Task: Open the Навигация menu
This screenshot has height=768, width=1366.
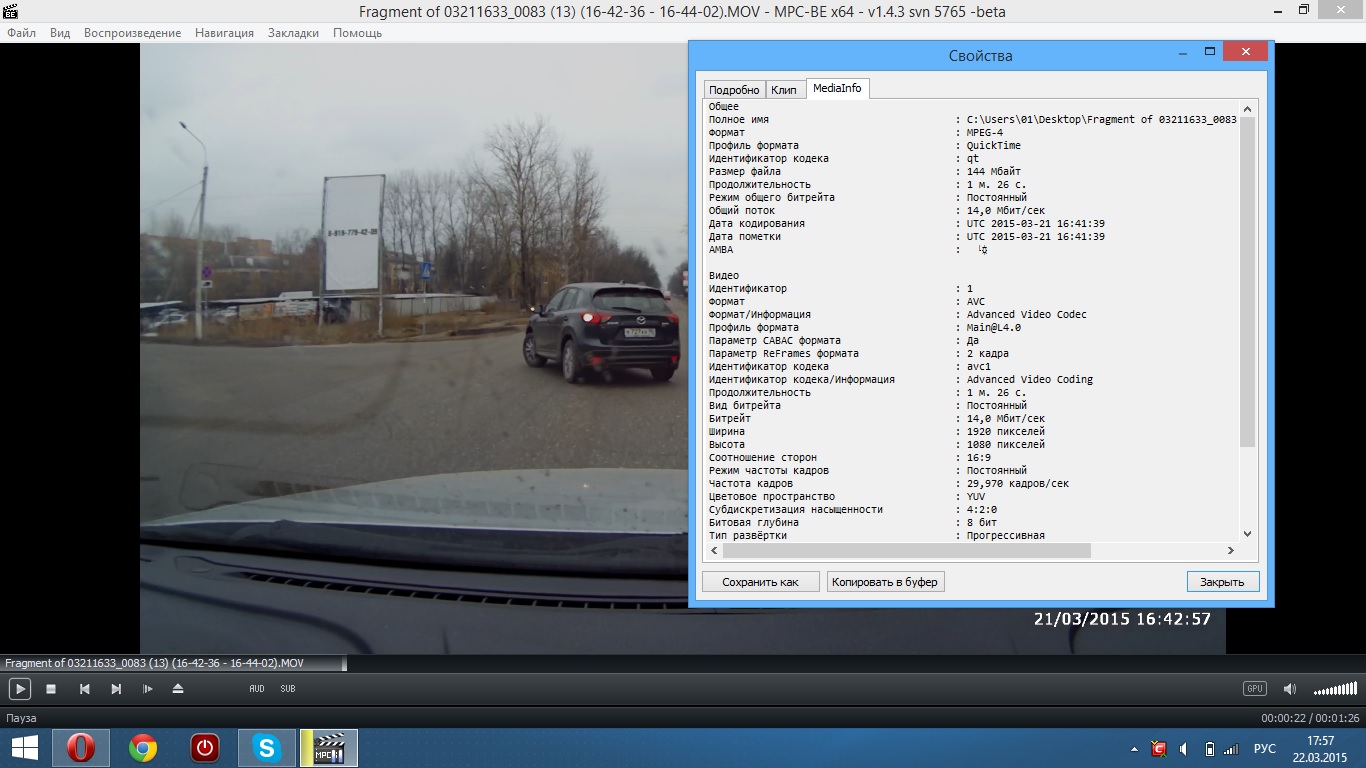Action: click(x=224, y=33)
